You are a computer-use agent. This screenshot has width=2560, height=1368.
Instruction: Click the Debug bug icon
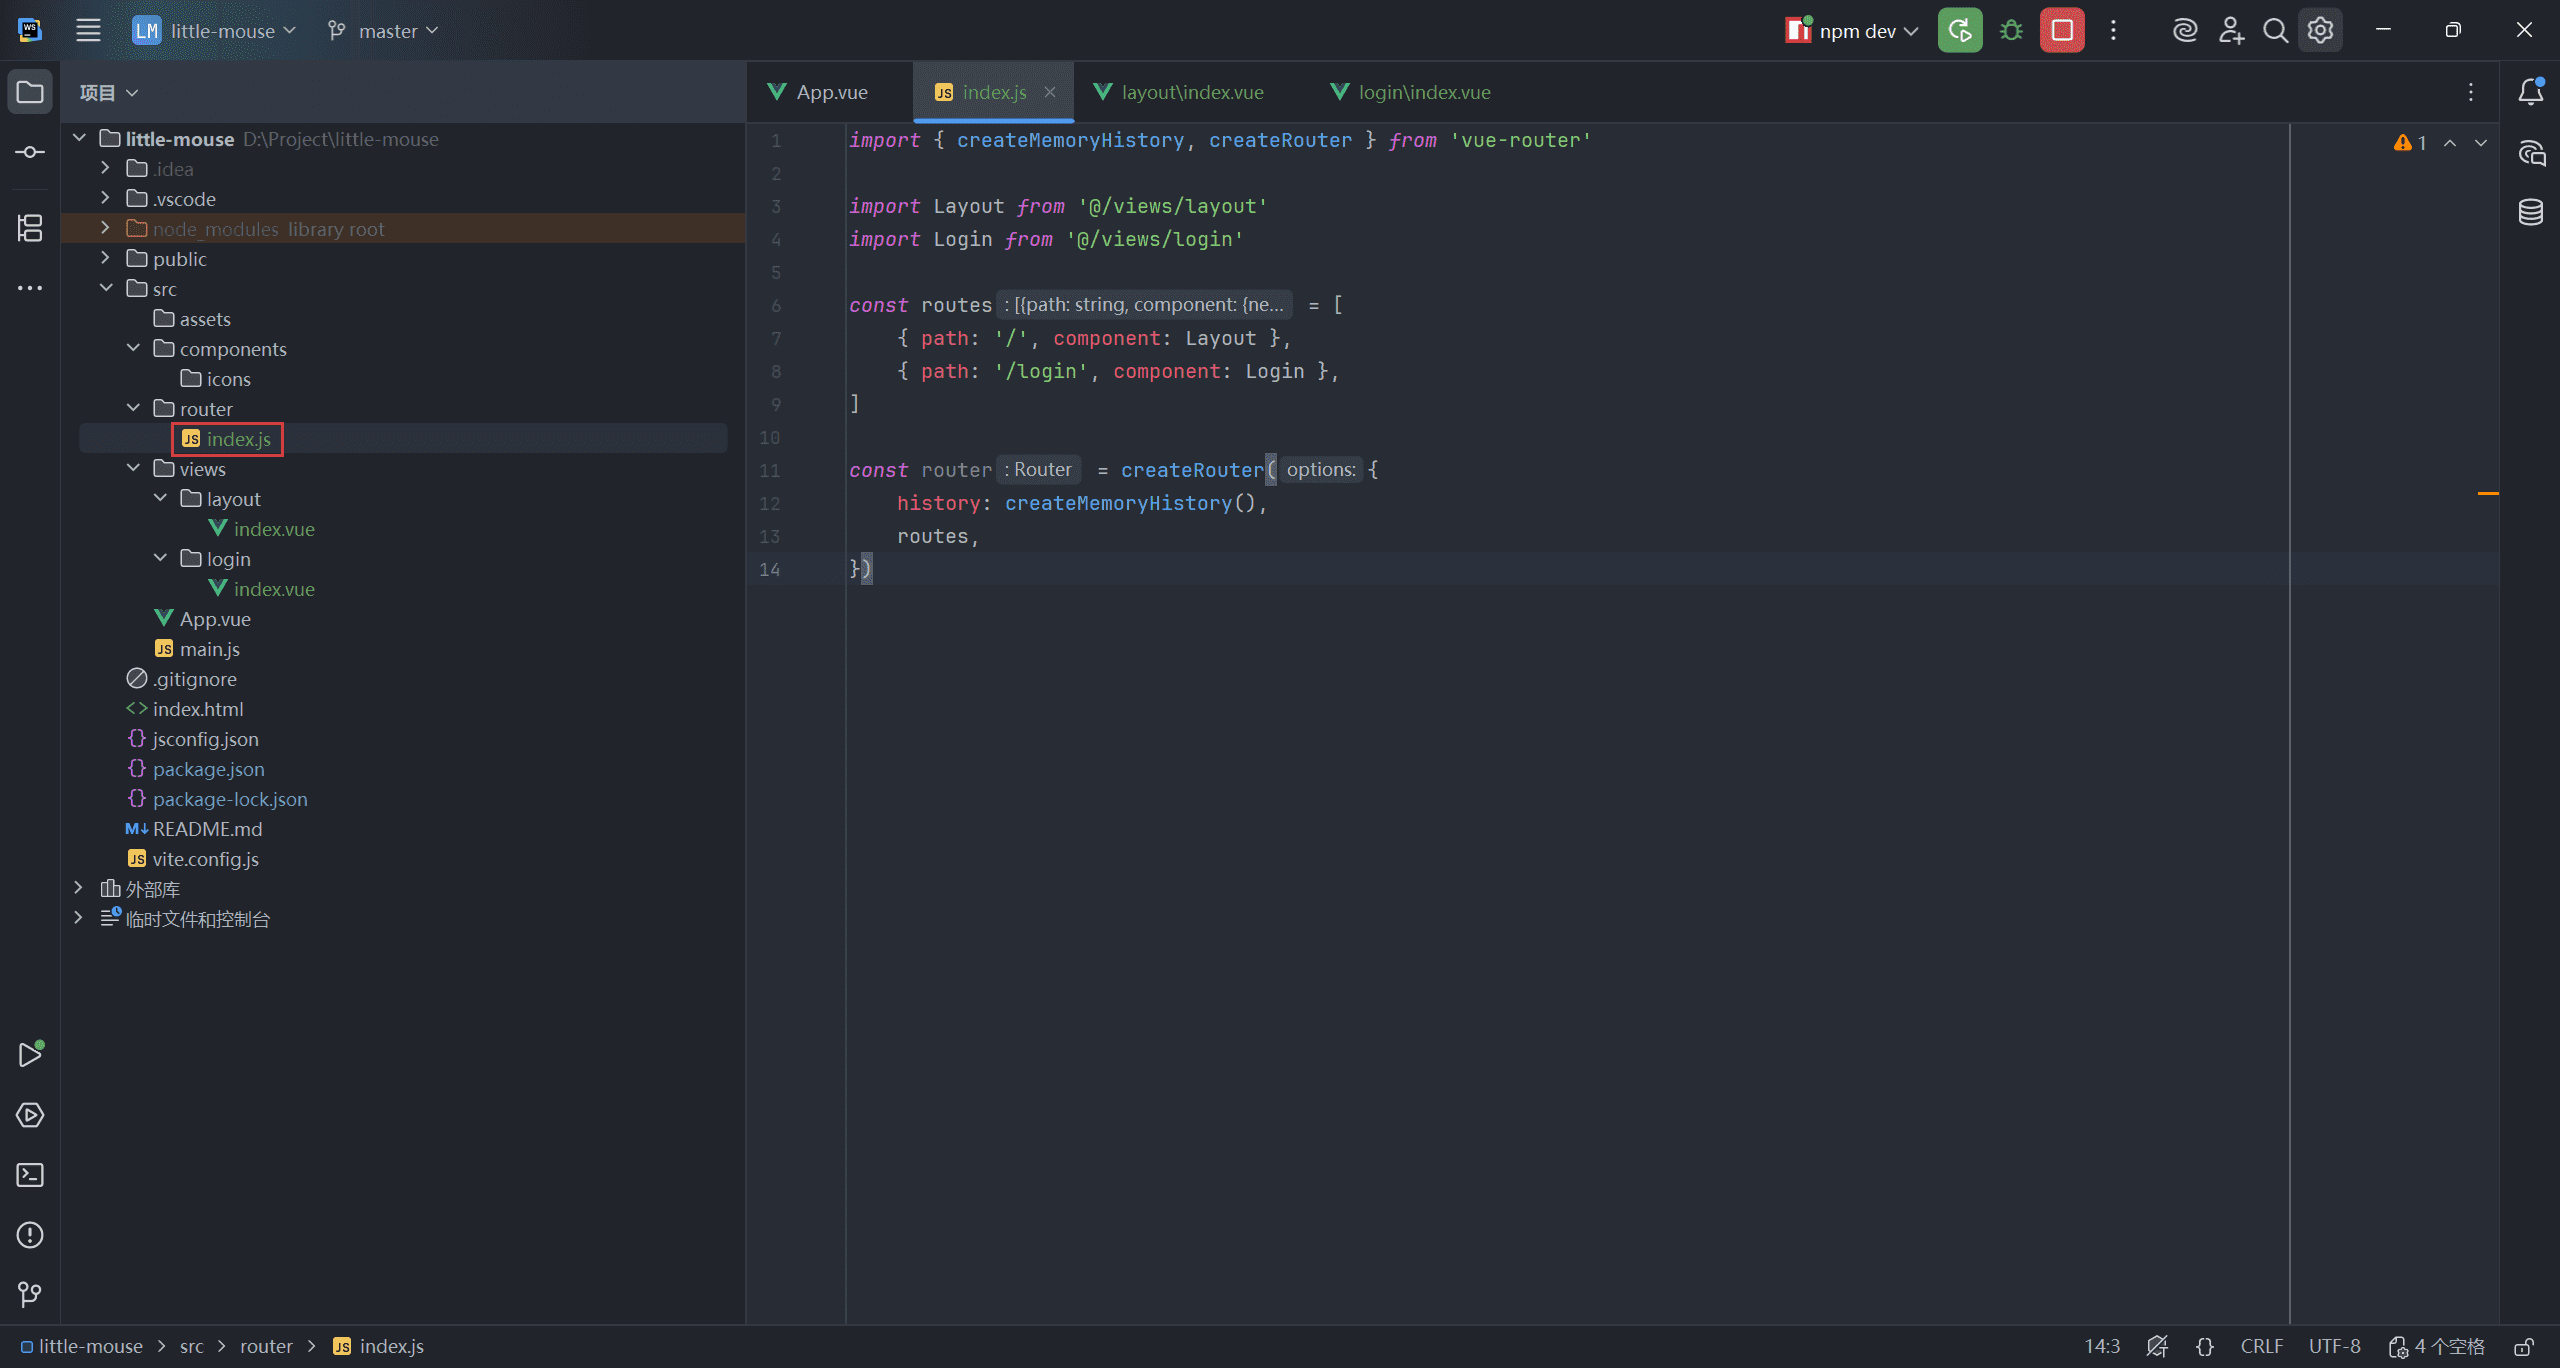pos(2011,31)
